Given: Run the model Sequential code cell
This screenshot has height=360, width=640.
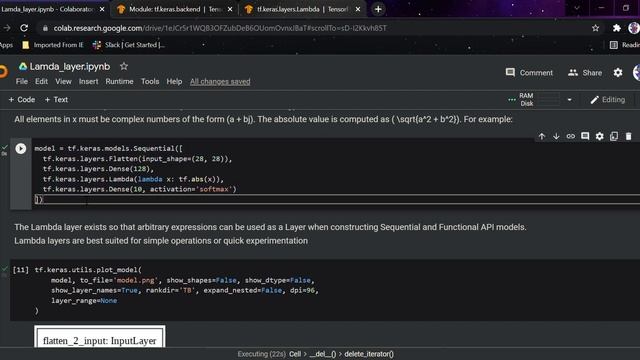Looking at the screenshot, I should pos(21,149).
